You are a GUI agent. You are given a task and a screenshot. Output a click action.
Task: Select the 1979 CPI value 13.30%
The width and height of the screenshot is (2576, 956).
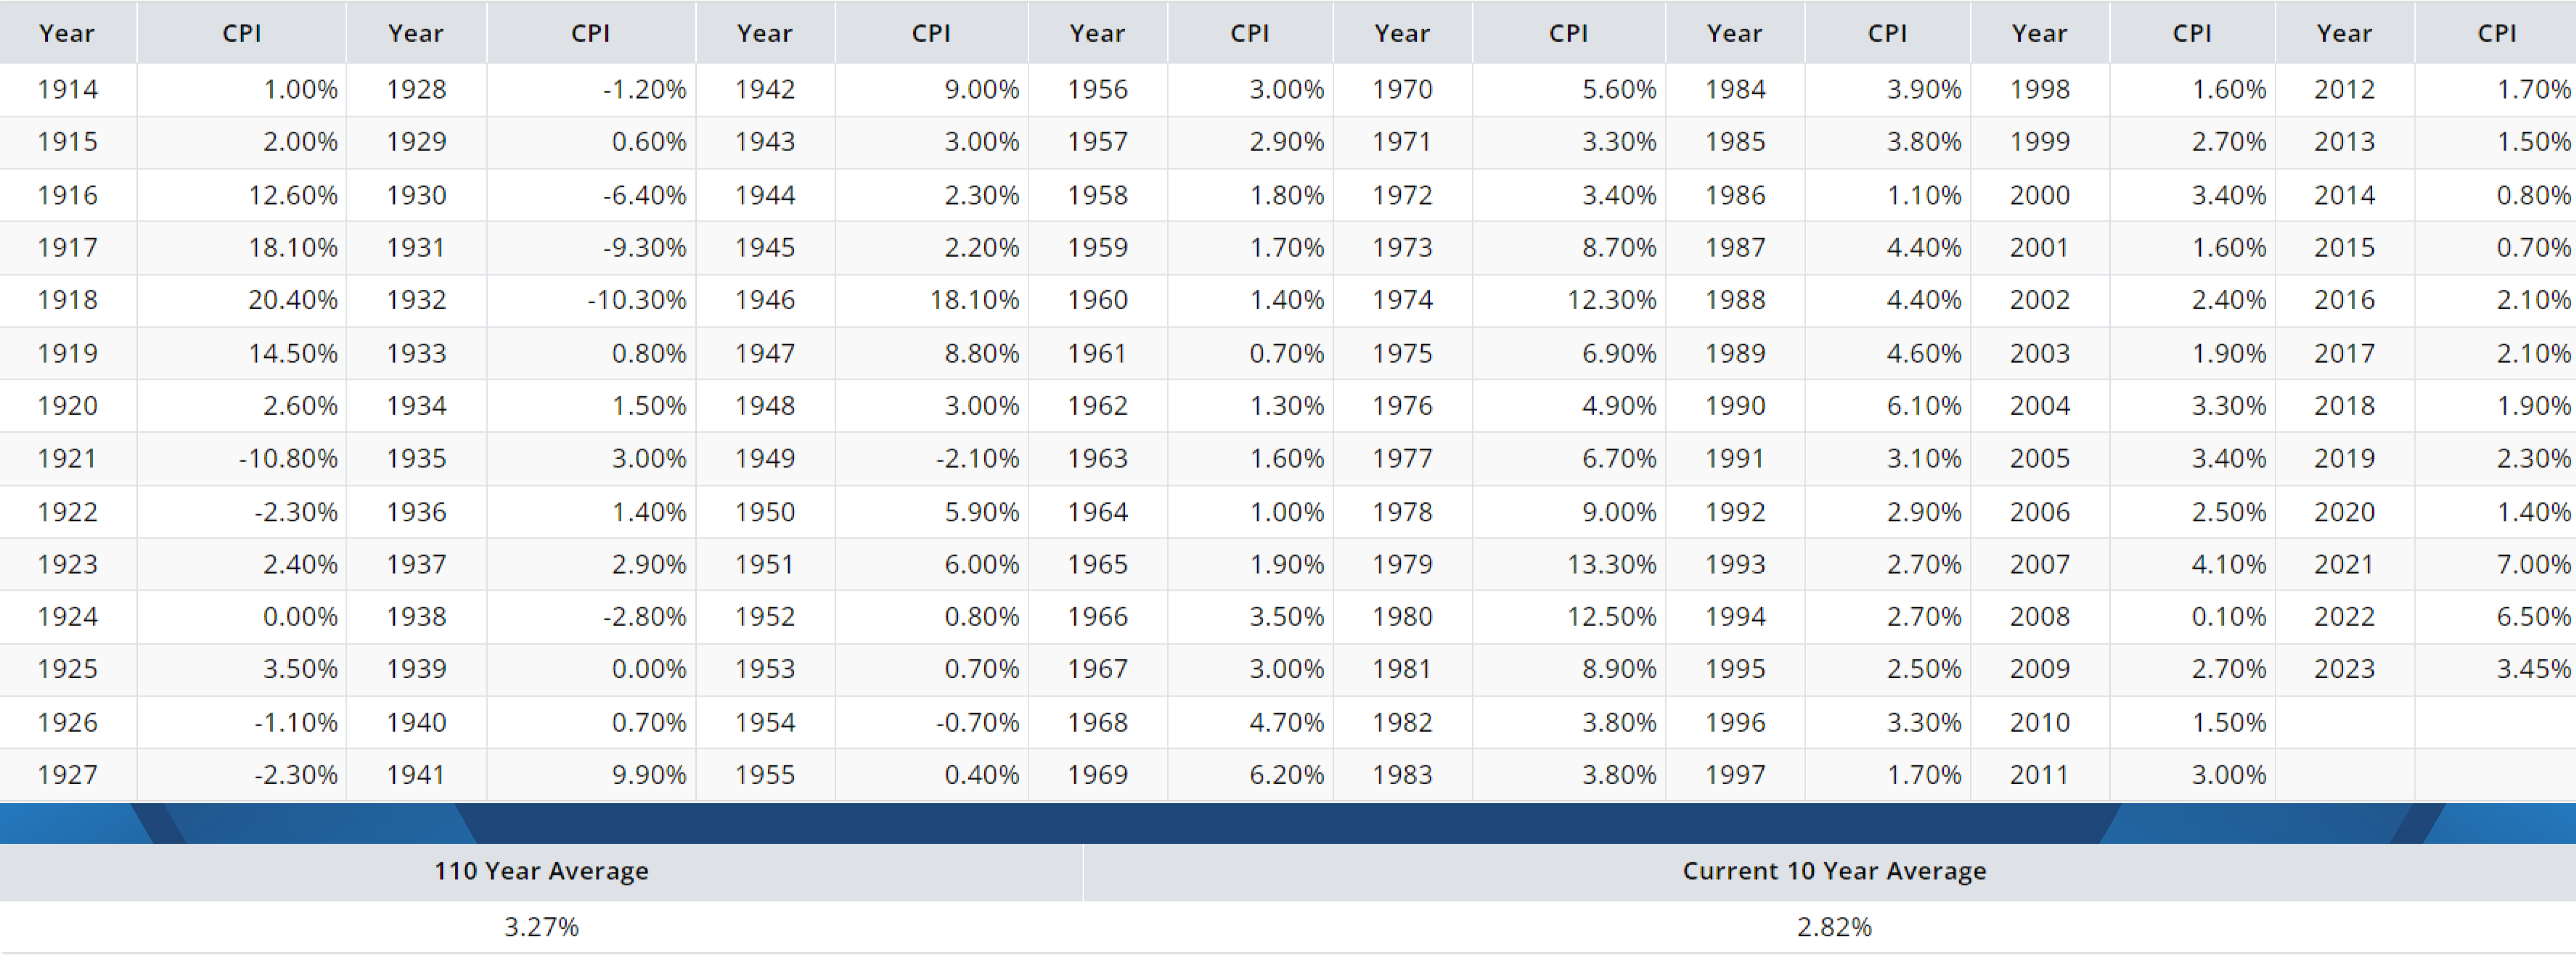[1611, 564]
